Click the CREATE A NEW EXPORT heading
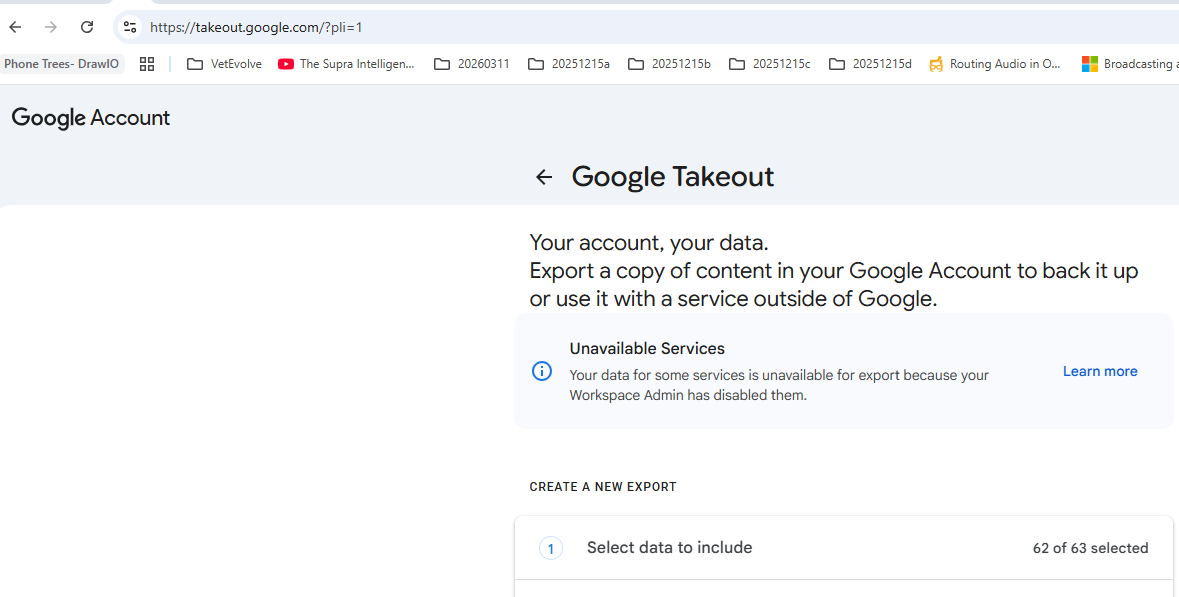Screen dimensions: 1179x597 click(x=603, y=486)
